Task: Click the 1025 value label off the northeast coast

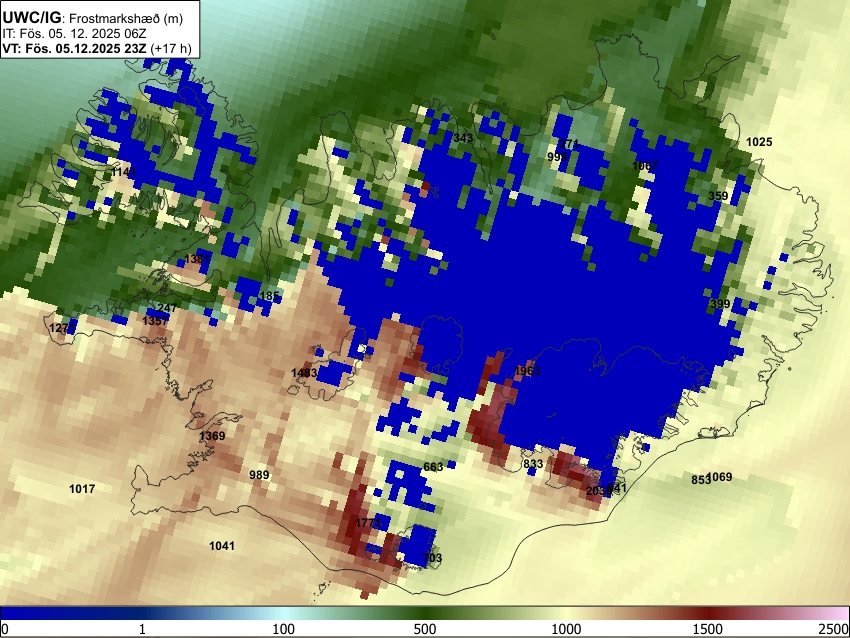Action: [759, 142]
